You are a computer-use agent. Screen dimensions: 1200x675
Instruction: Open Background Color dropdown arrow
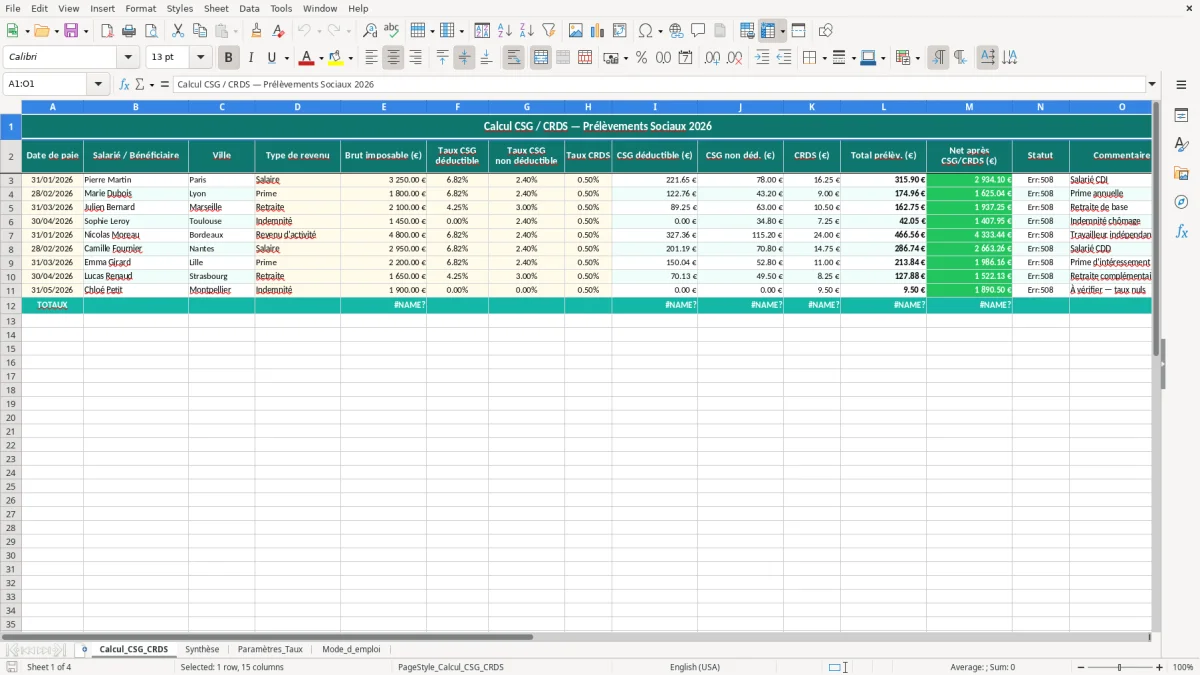point(350,58)
